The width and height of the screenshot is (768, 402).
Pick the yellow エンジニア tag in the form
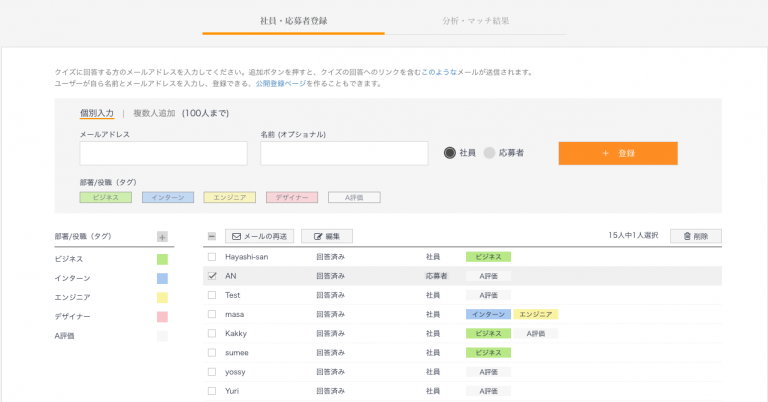click(x=230, y=197)
